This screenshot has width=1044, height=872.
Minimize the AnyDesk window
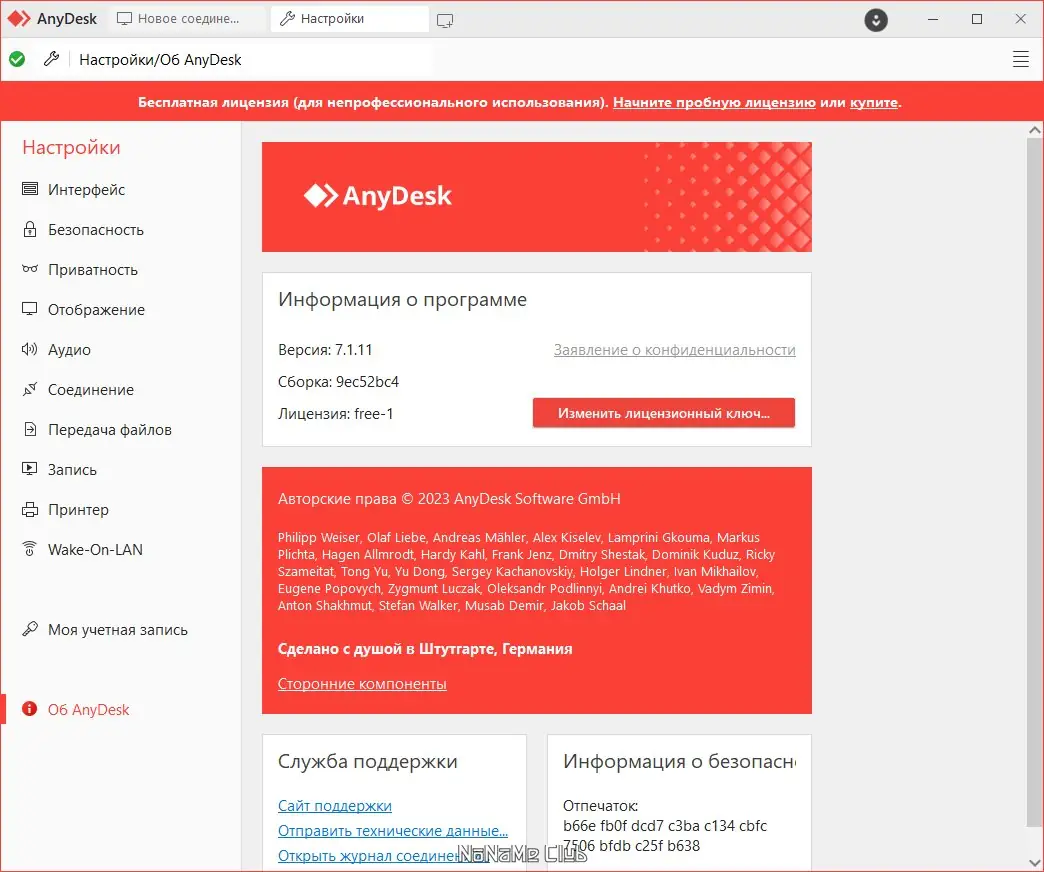coord(933,19)
